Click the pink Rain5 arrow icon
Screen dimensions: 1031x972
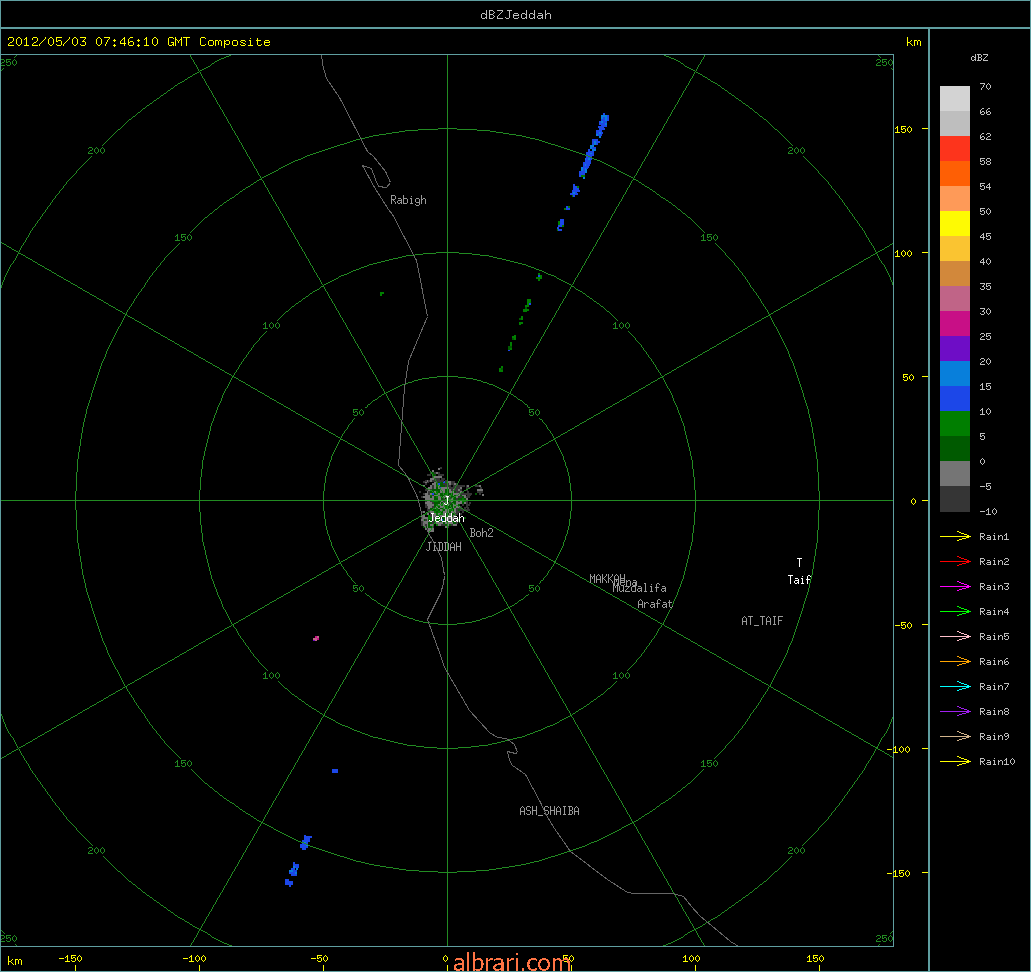point(955,637)
